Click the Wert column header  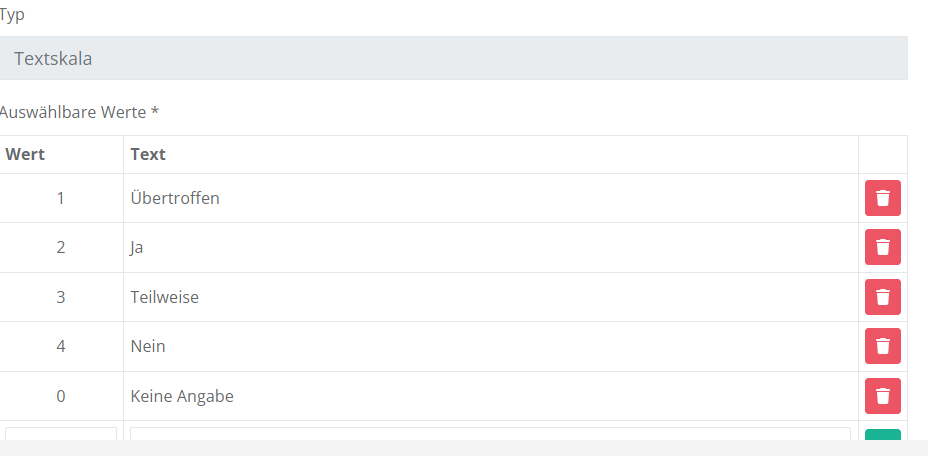[25, 154]
